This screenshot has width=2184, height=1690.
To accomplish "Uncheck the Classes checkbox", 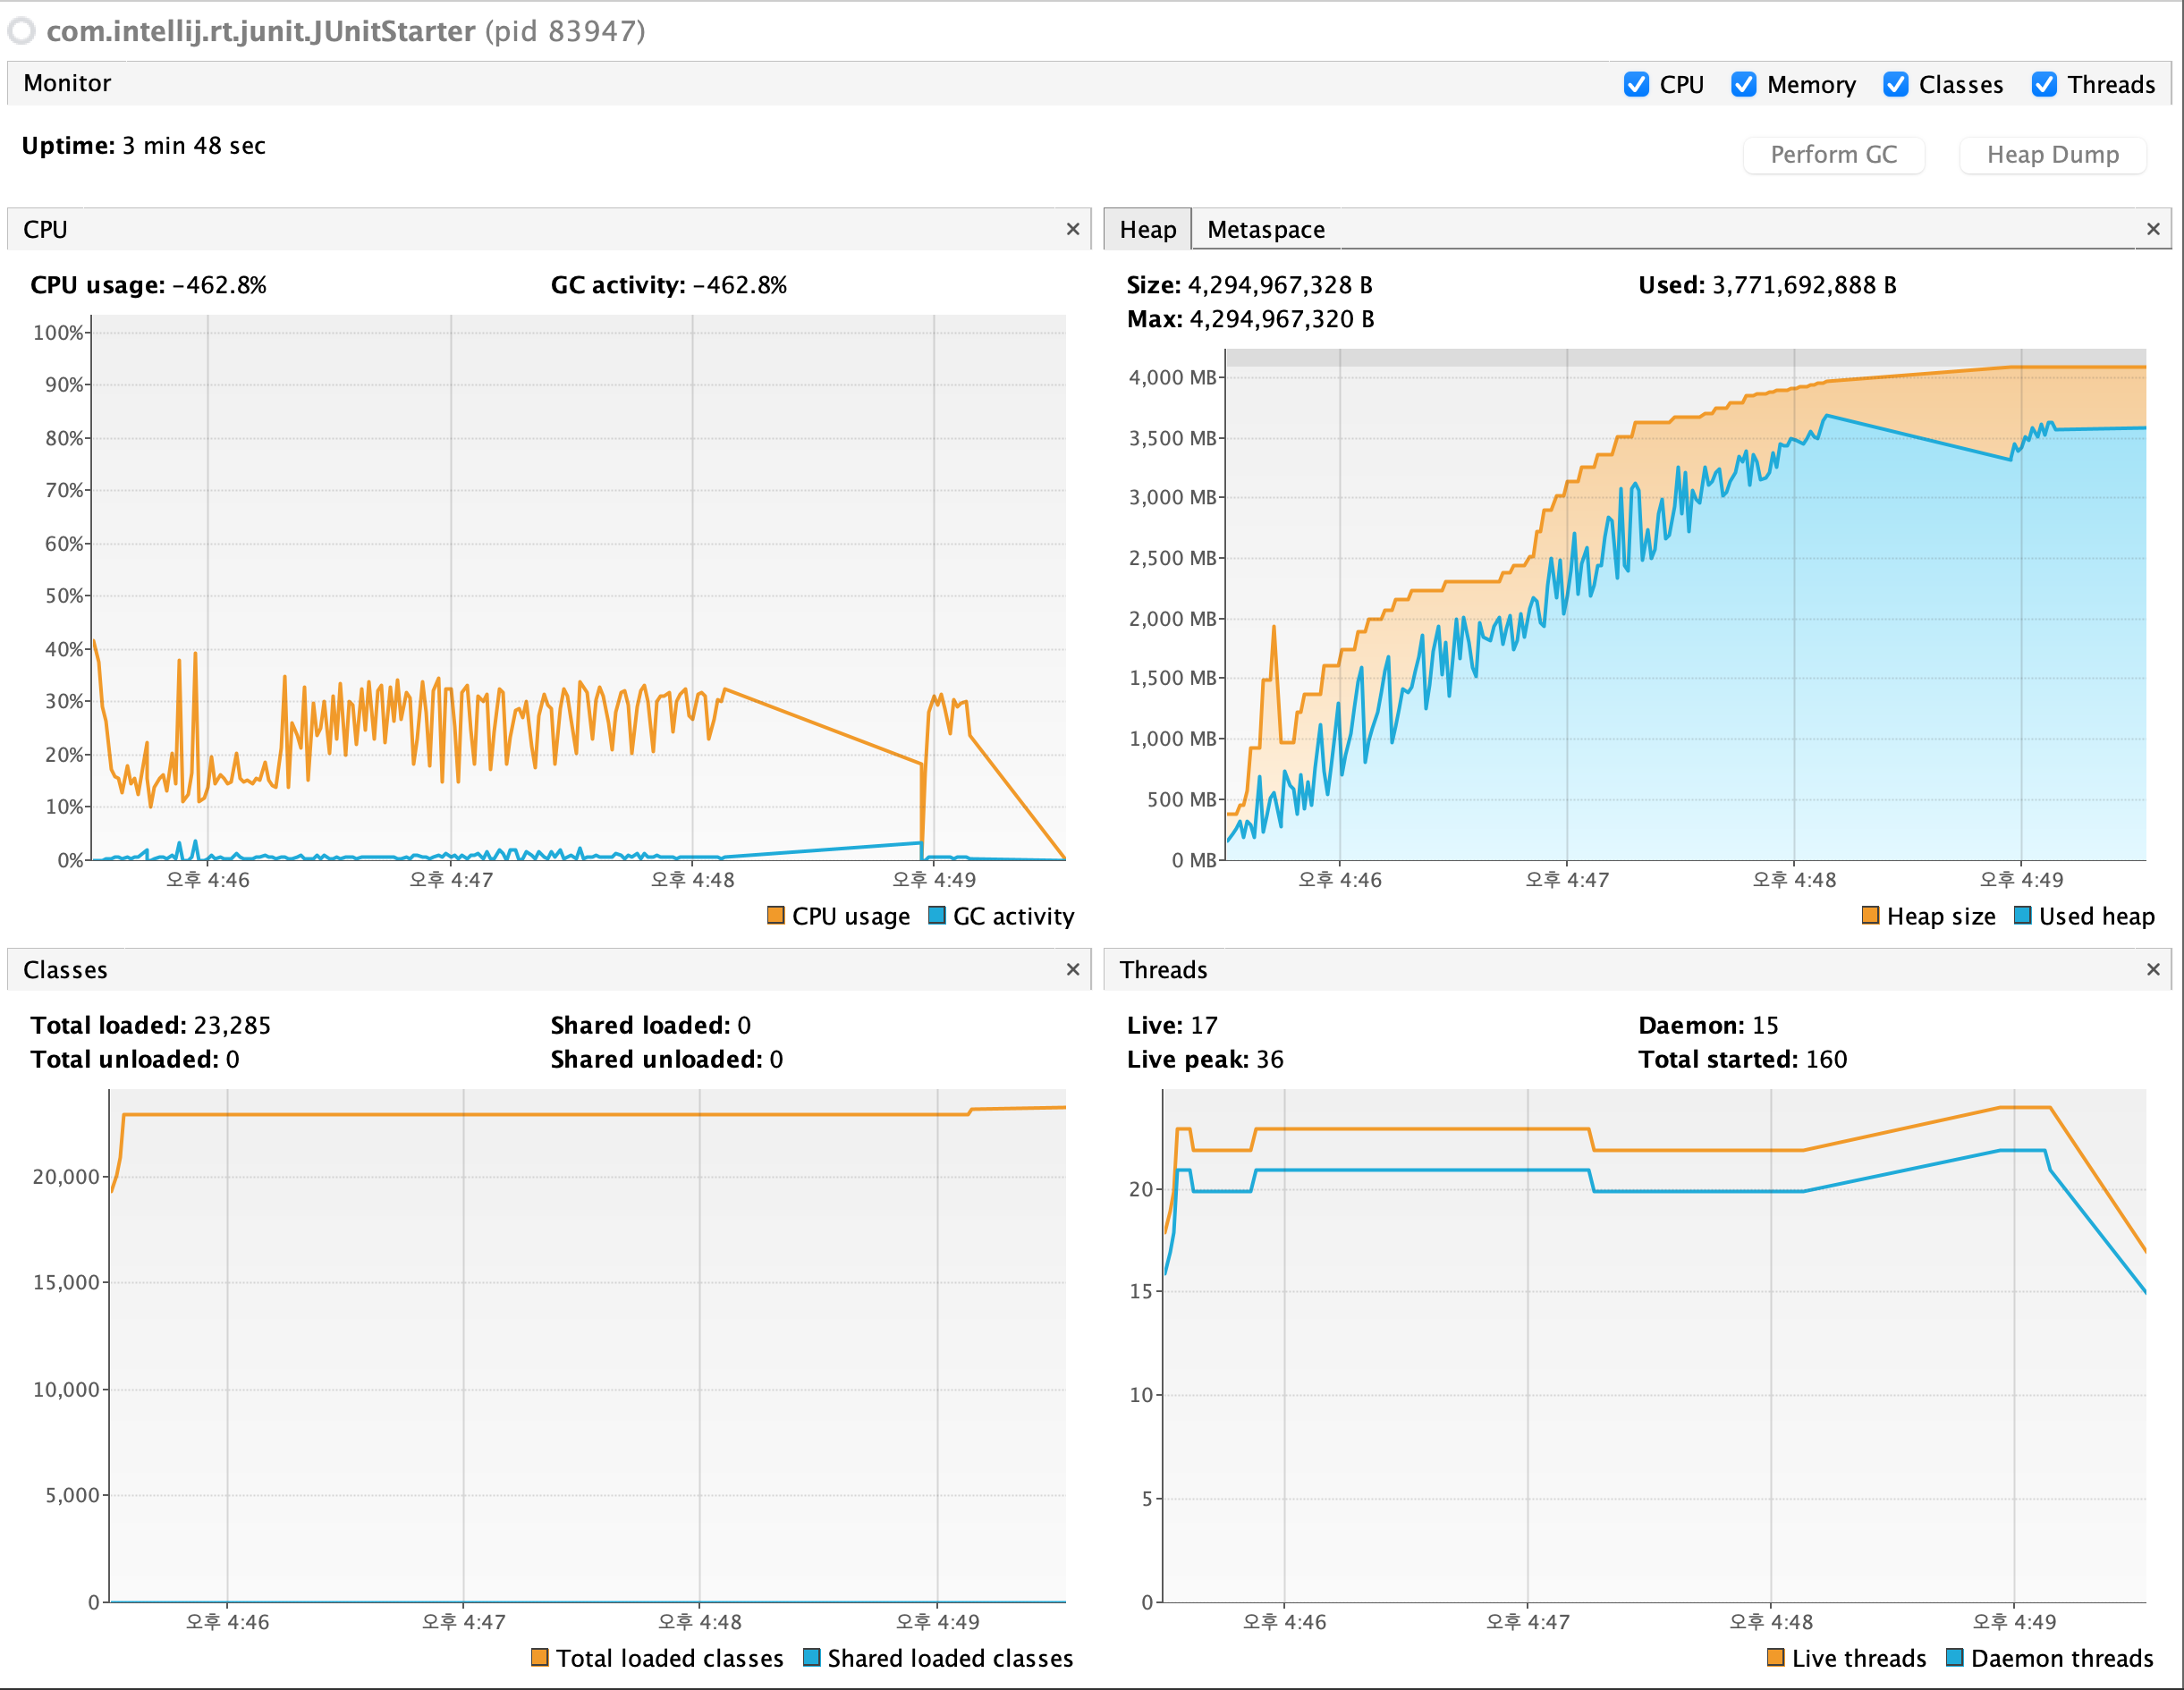I will coord(1895,84).
